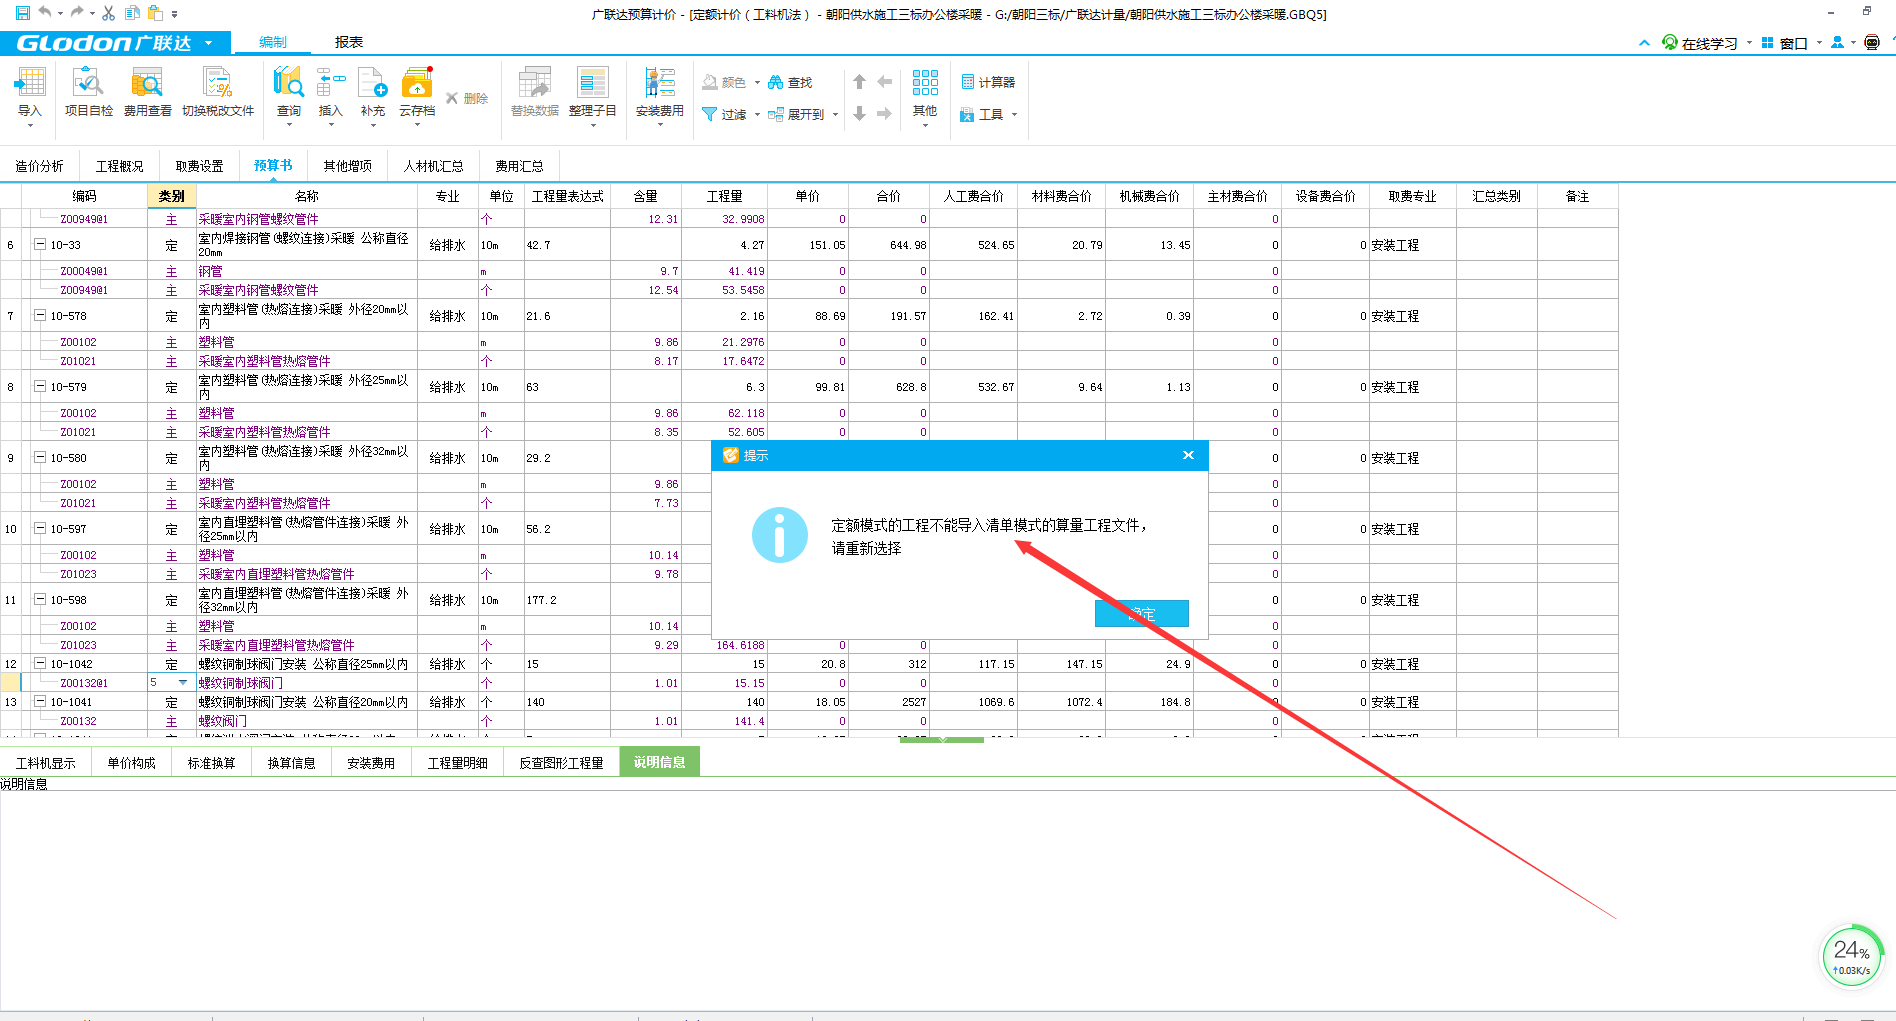1896x1021 pixels.
Task: Click the robot assistant icon top right
Action: pyautogui.click(x=1872, y=42)
